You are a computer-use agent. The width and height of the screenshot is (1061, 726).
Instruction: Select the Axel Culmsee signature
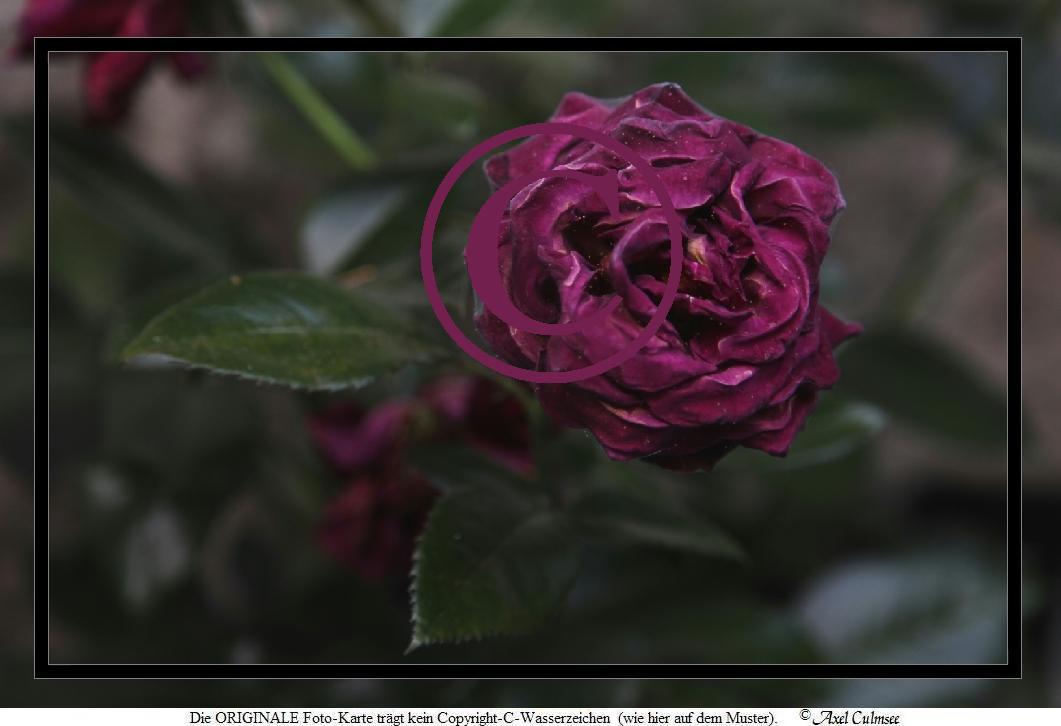click(x=856, y=717)
